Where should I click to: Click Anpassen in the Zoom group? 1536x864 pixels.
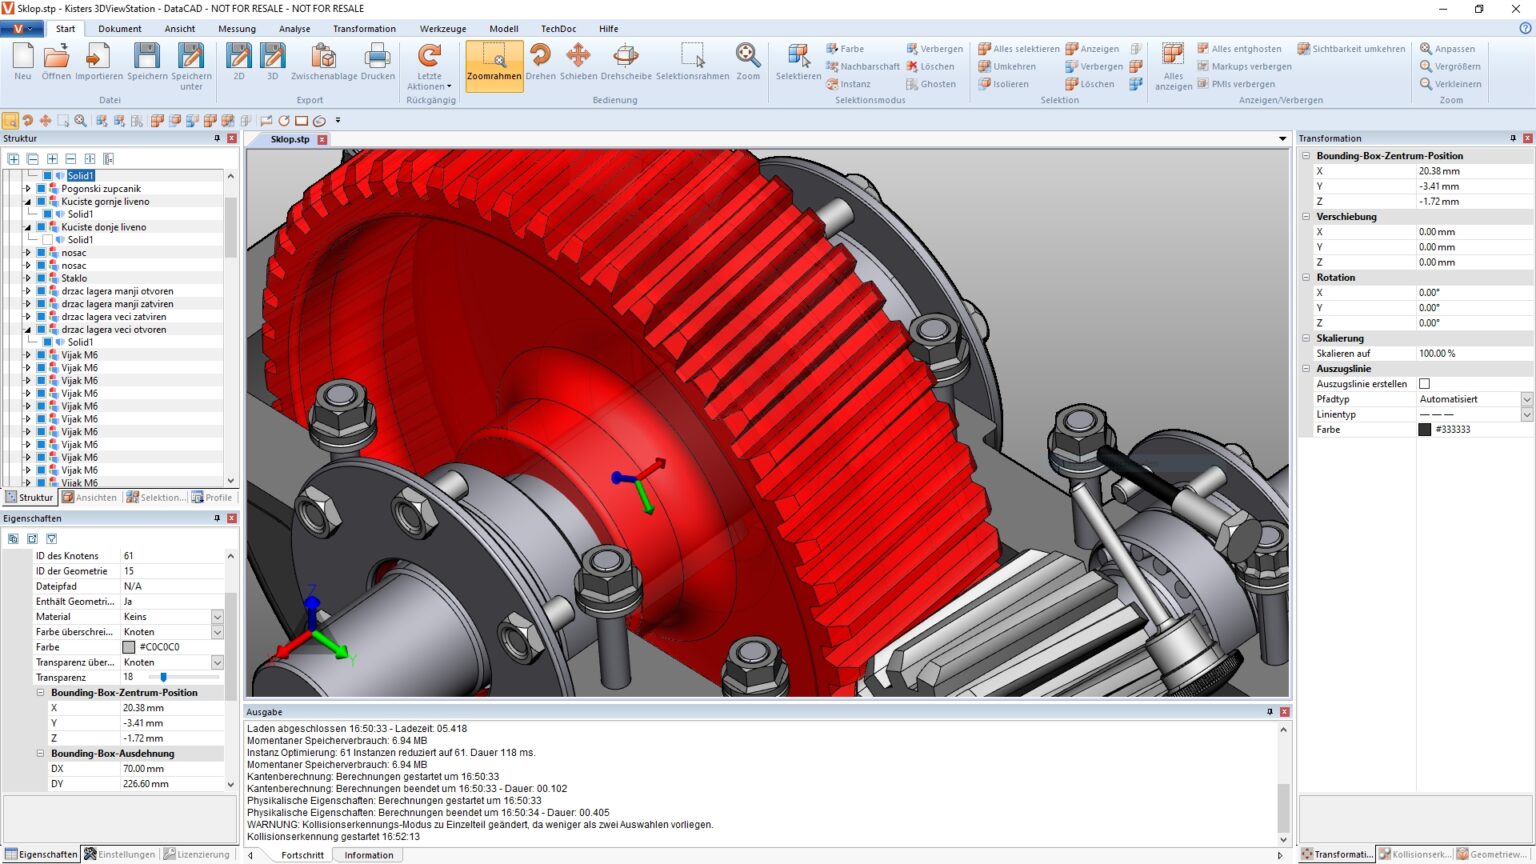tap(1452, 47)
